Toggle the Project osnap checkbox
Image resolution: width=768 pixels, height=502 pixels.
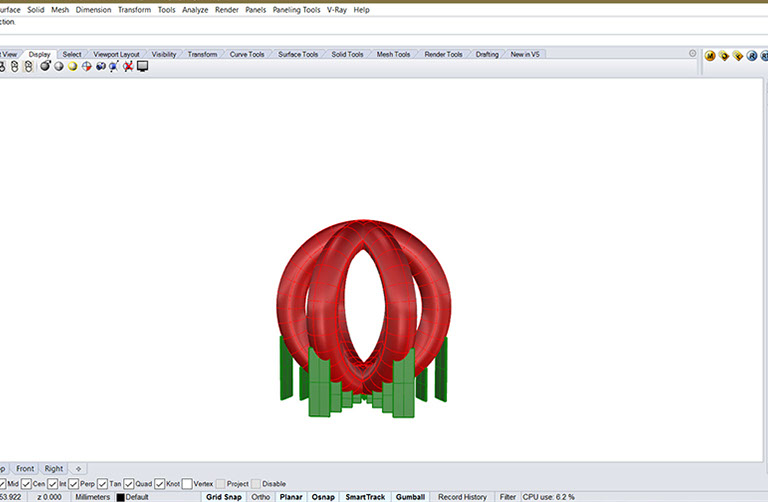(220, 484)
